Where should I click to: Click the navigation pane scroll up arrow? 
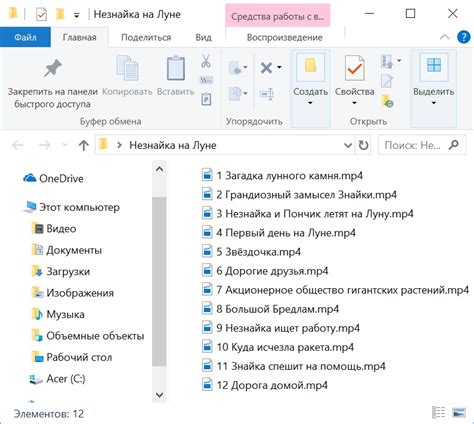159,169
